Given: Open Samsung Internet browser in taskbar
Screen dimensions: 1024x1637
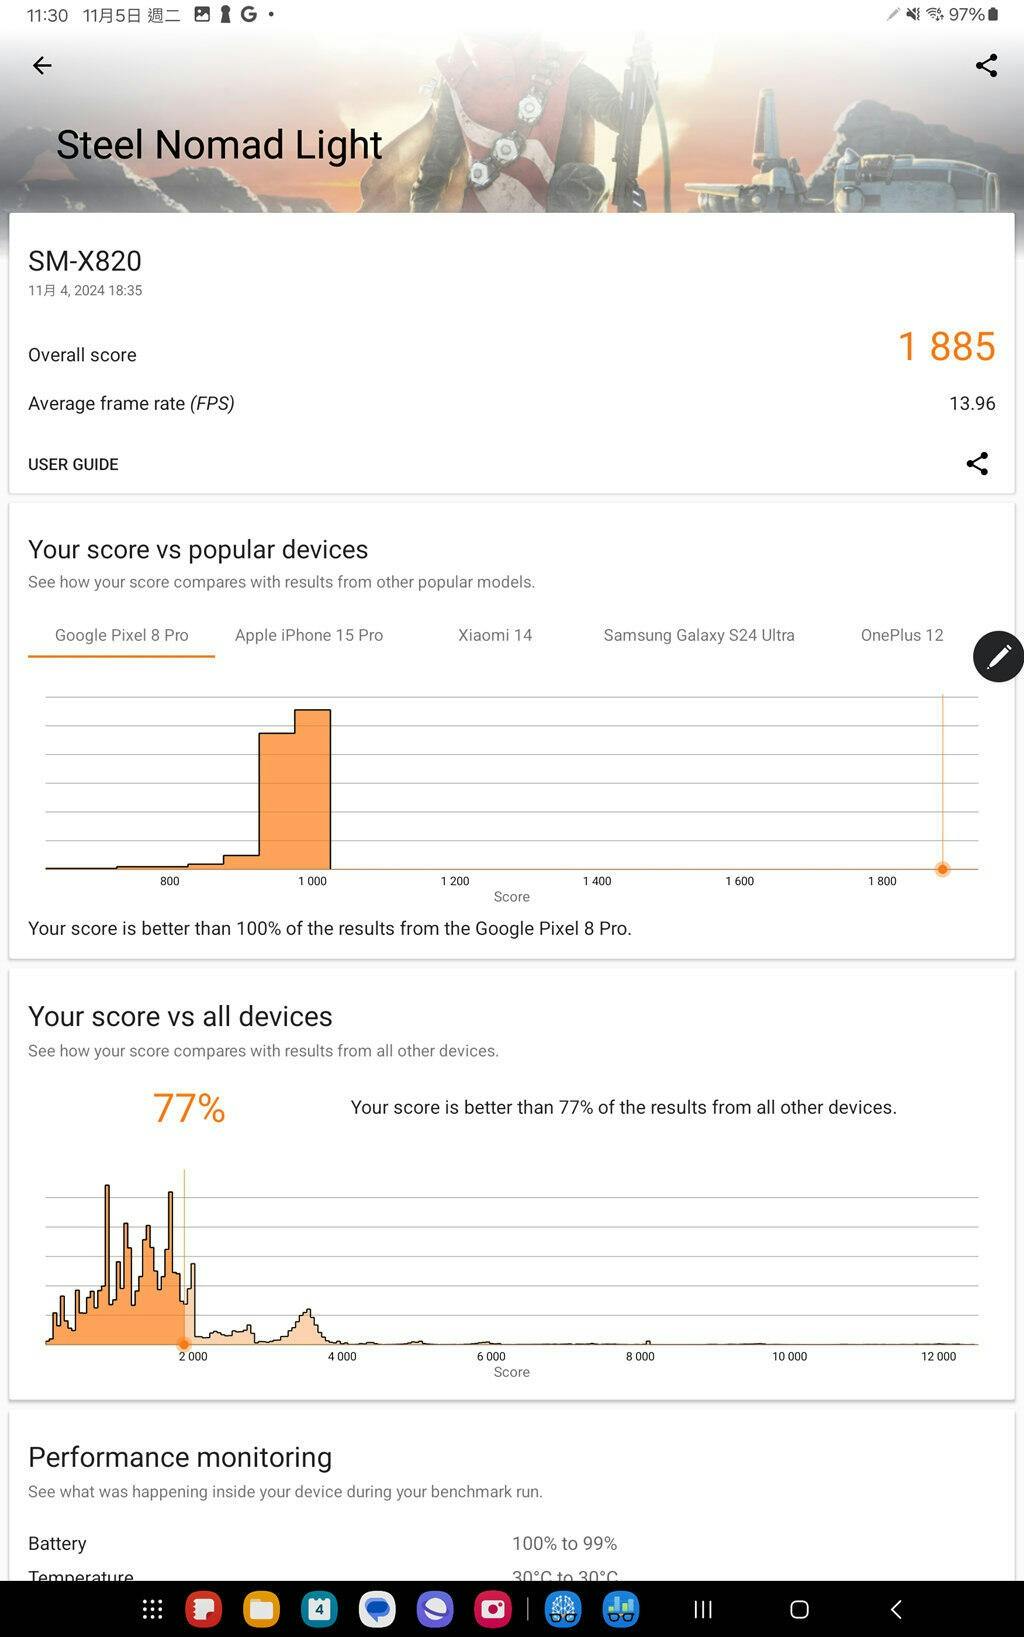Looking at the screenshot, I should click(x=435, y=1609).
